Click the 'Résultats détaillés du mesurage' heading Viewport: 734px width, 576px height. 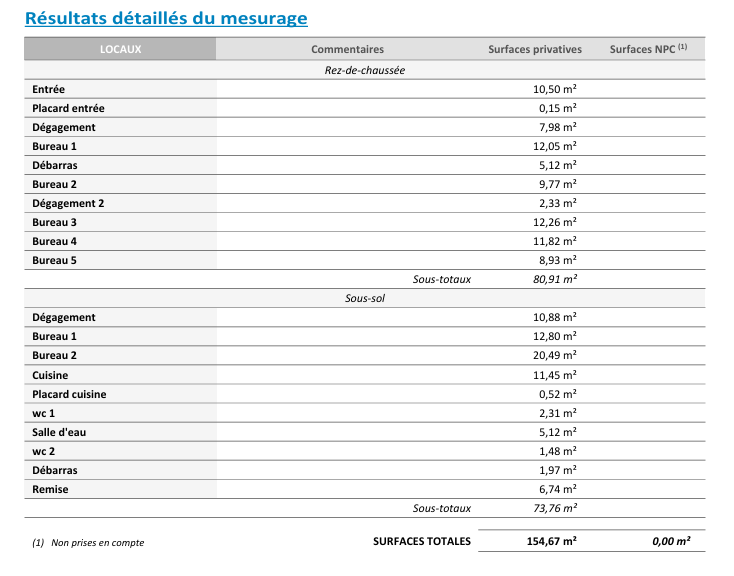166,18
